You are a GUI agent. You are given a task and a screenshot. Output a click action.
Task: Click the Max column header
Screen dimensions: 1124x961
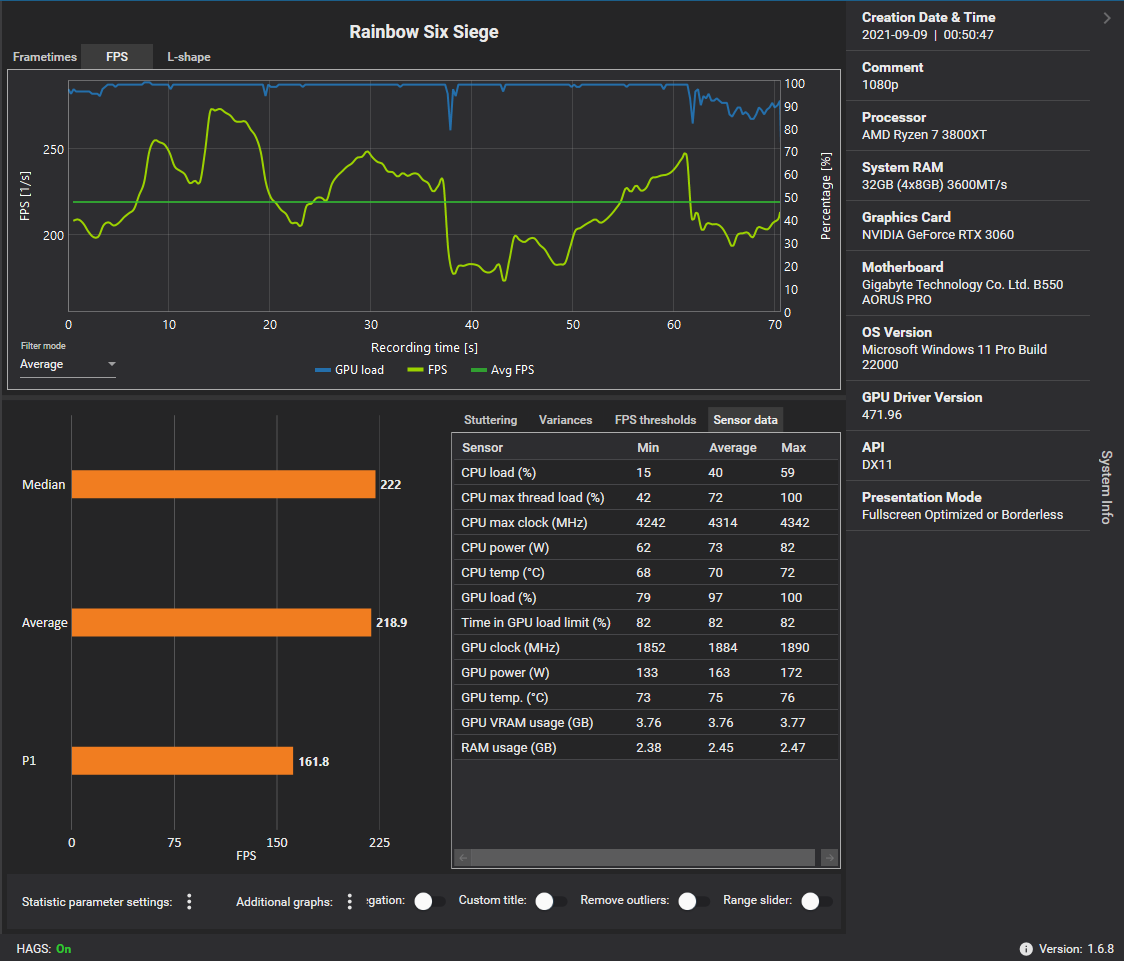click(793, 448)
